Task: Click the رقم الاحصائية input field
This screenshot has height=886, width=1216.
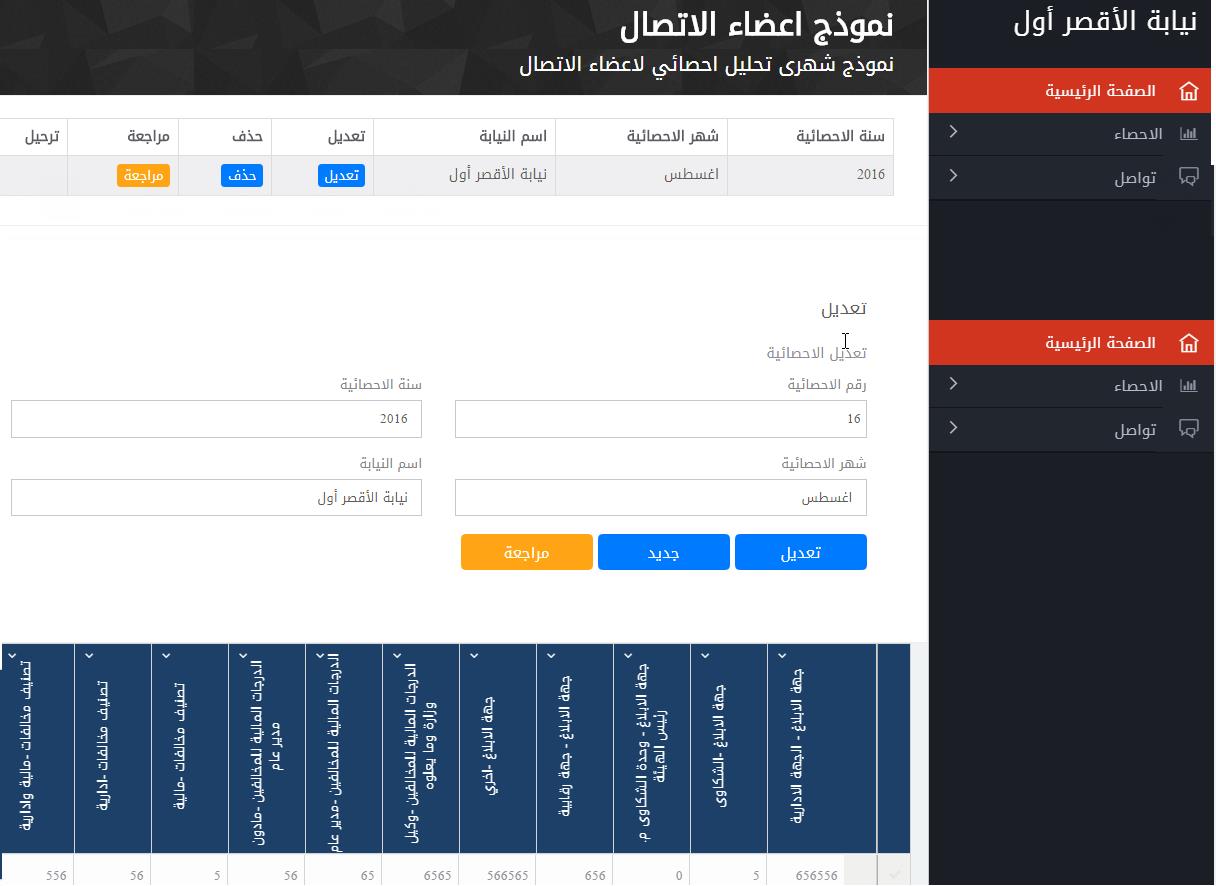Action: 660,419
